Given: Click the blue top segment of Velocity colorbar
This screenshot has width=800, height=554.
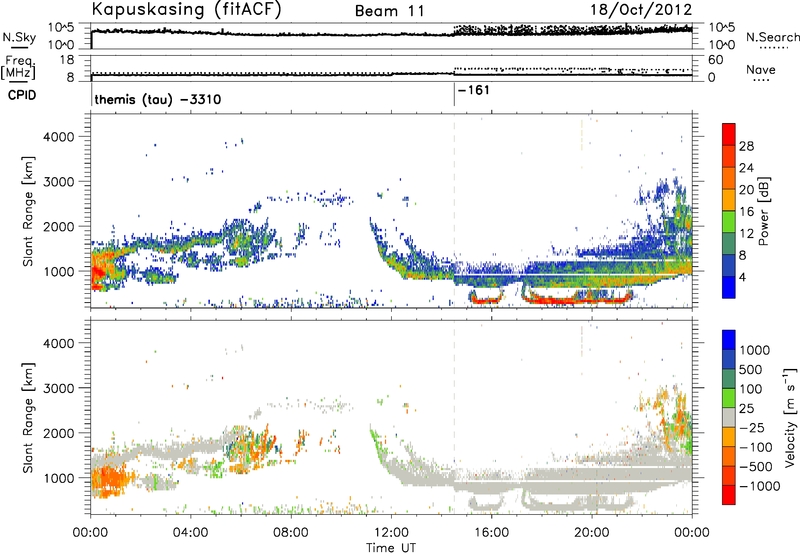Looking at the screenshot, I should point(729,340).
